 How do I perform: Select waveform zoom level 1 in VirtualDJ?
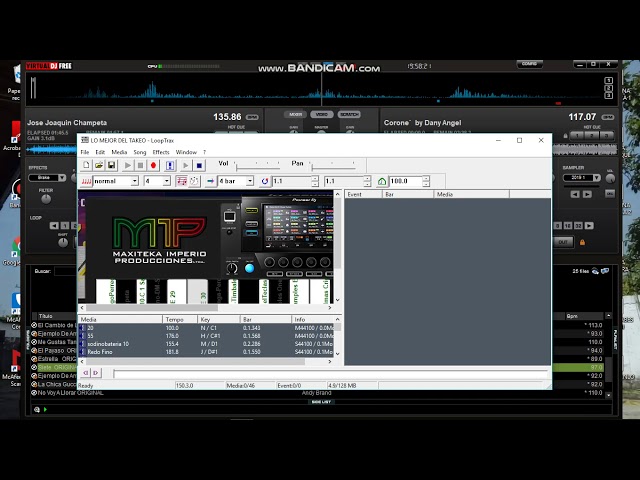point(608,81)
